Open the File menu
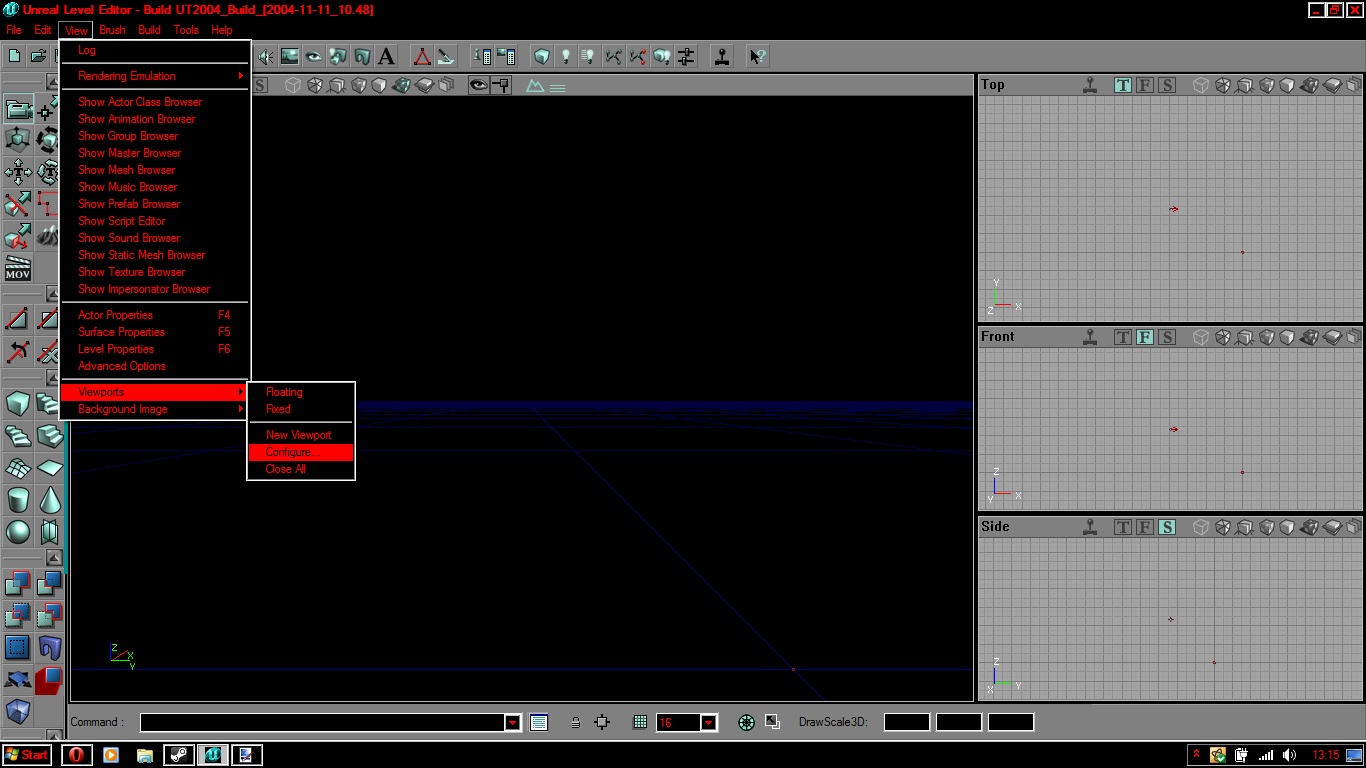The height and width of the screenshot is (768, 1366). pos(14,30)
